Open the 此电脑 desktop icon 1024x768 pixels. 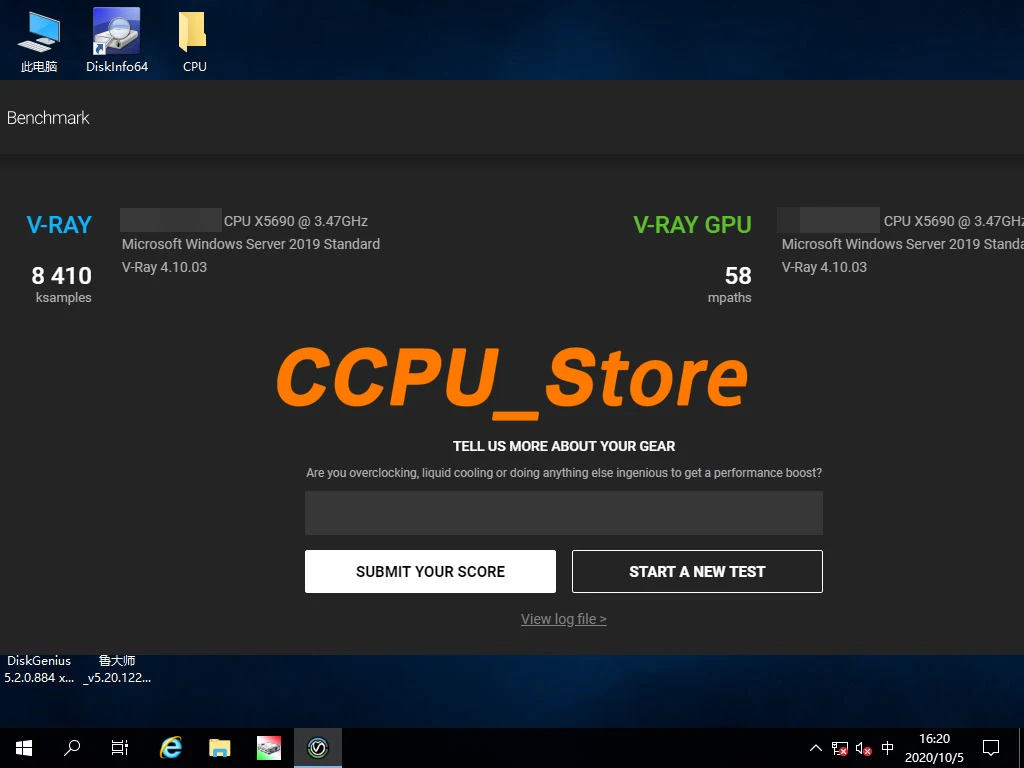39,40
